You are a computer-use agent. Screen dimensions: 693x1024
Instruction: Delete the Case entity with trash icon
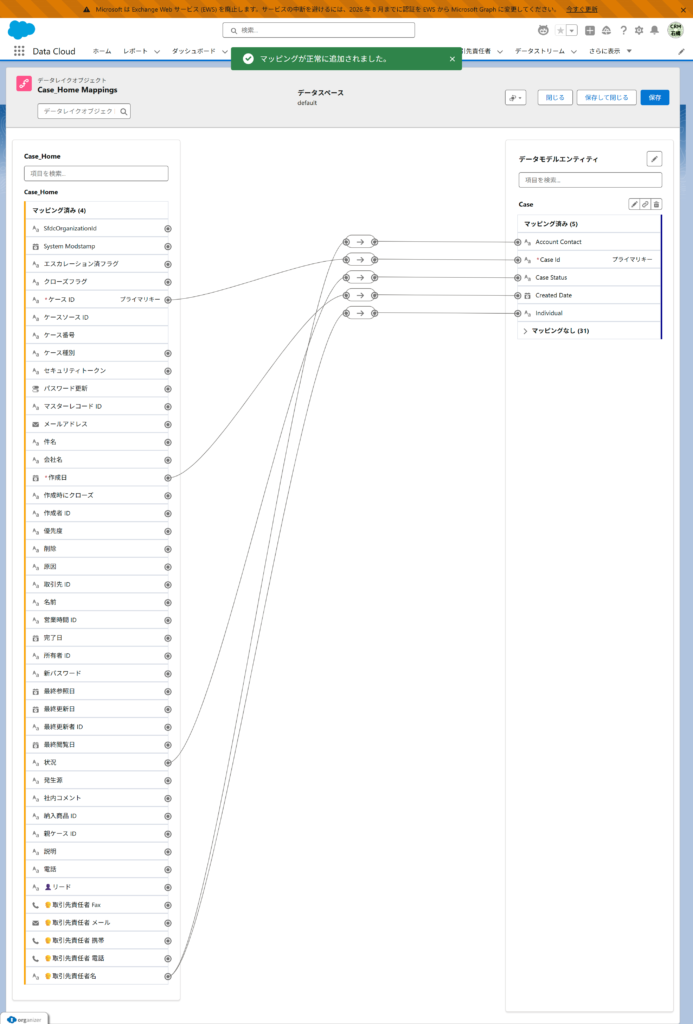[656, 204]
